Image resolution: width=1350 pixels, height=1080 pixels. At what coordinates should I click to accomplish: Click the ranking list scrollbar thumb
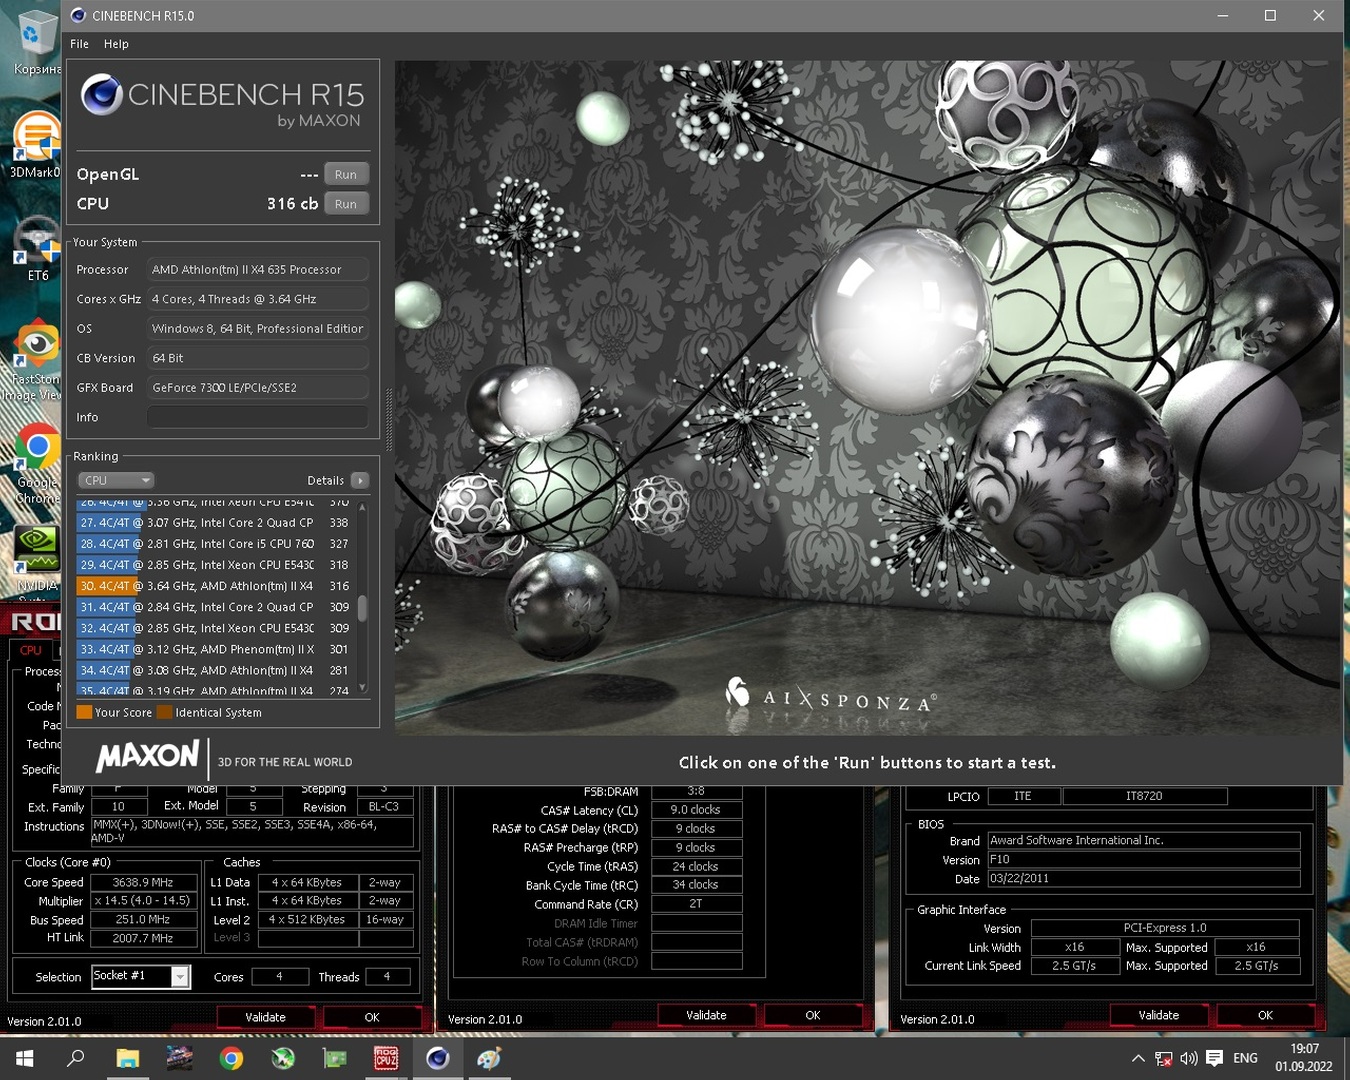(x=362, y=608)
